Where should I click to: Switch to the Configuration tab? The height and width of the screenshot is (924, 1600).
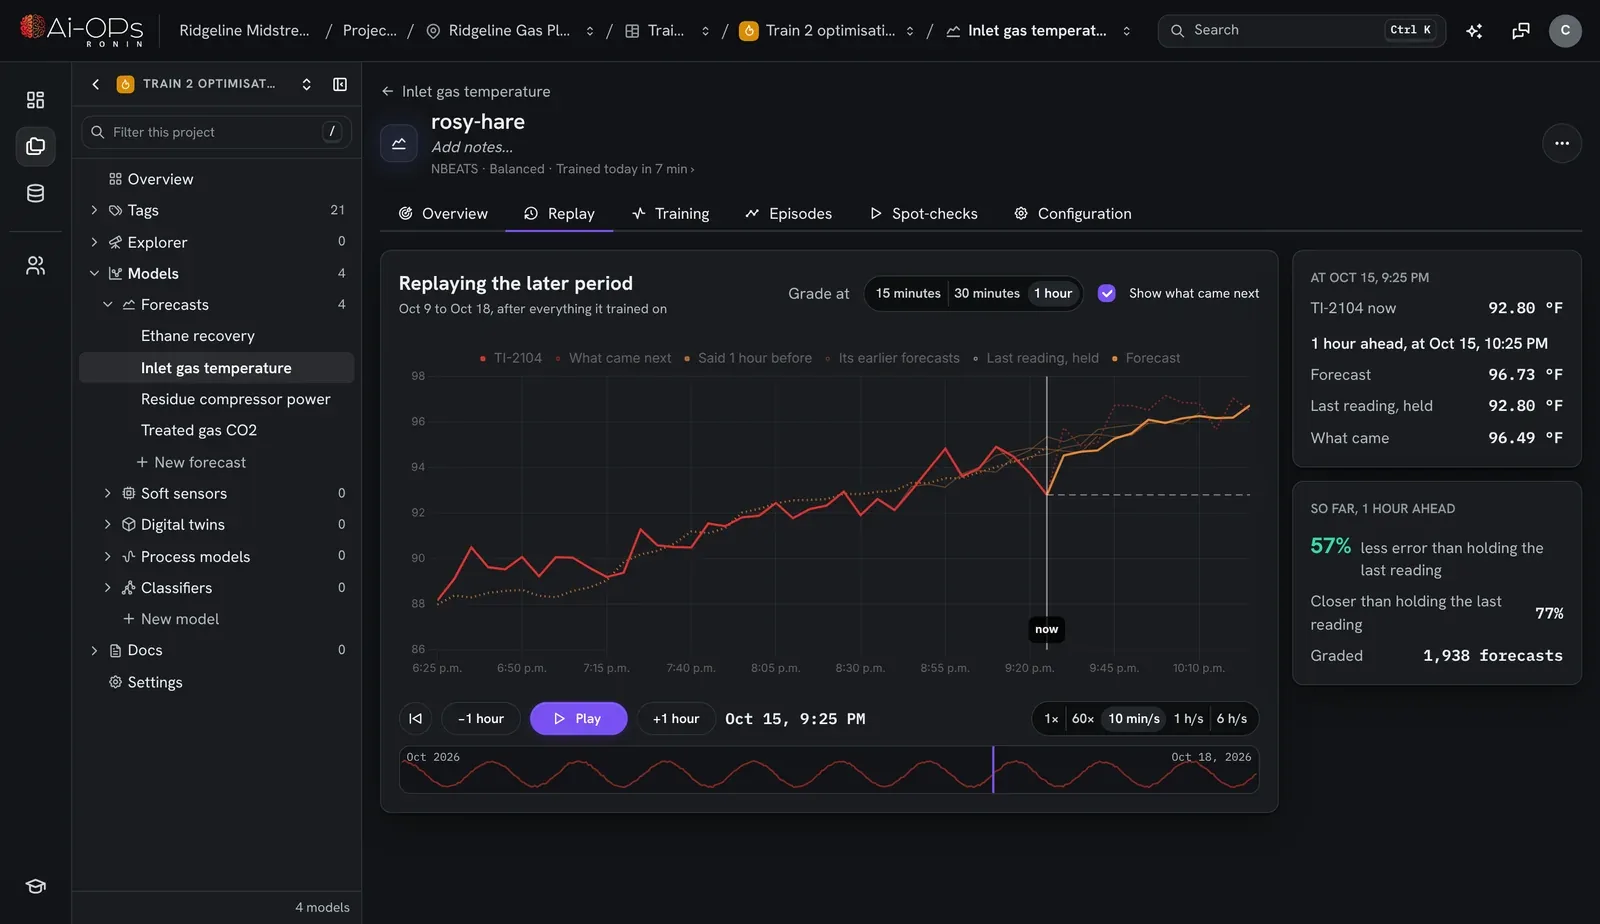(x=1073, y=213)
